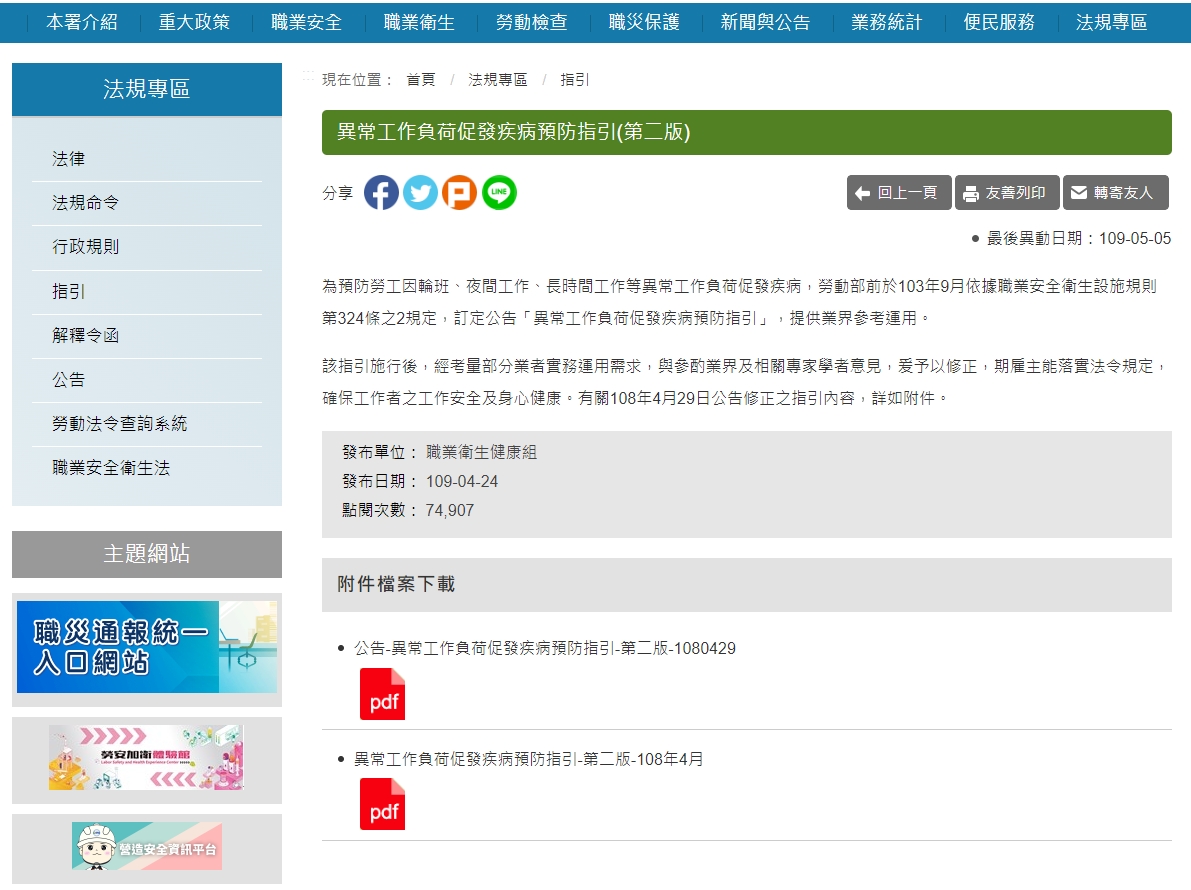Select 新聞與公告 in navigation bar

tap(765, 22)
